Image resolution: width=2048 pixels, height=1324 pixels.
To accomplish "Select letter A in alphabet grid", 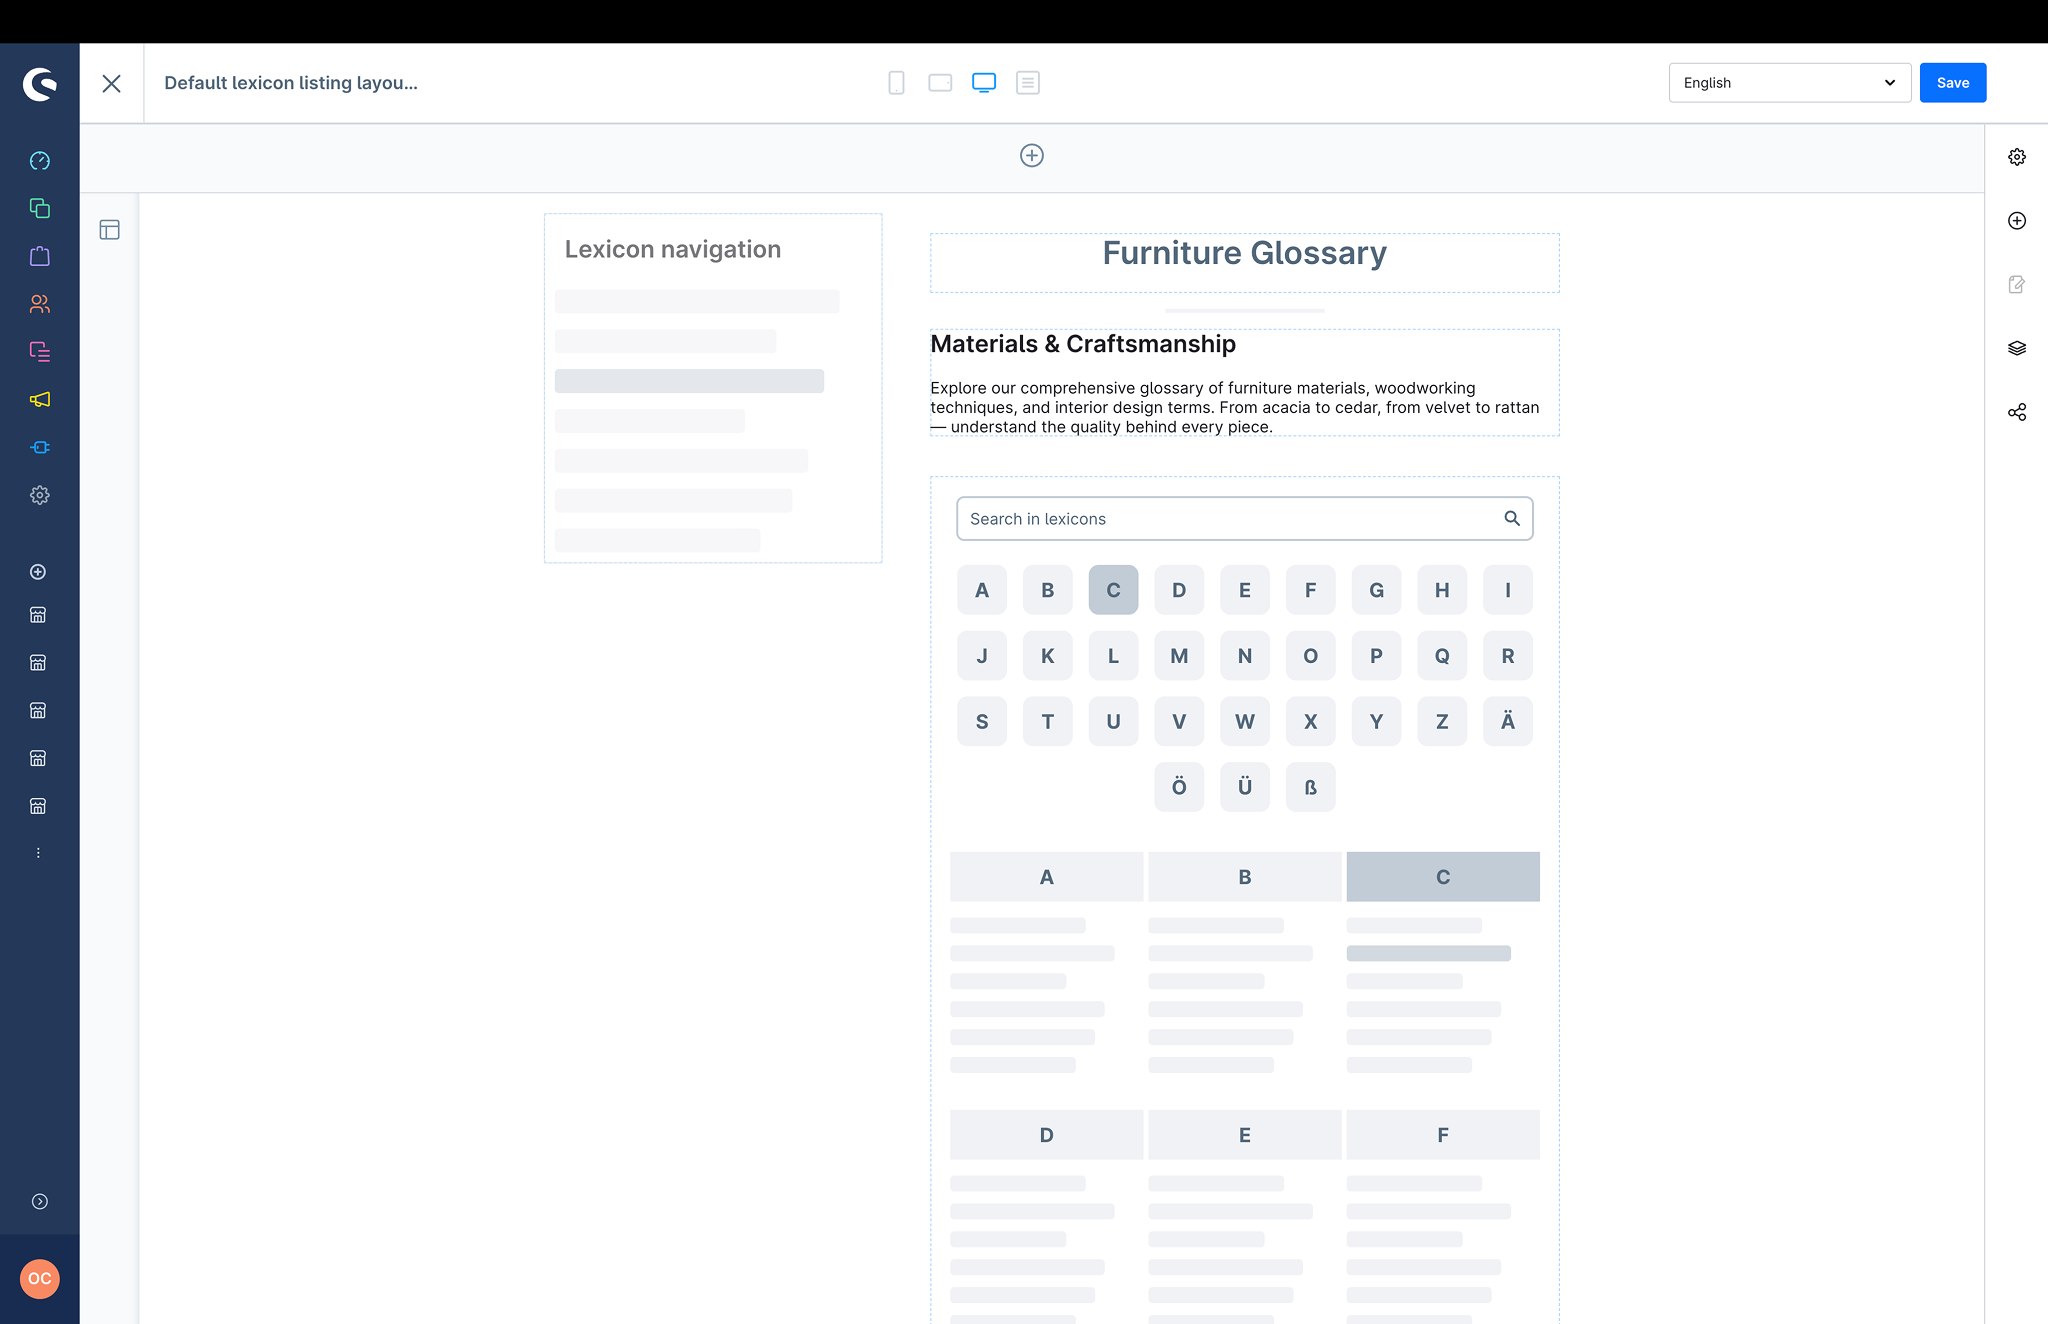I will pos(982,590).
